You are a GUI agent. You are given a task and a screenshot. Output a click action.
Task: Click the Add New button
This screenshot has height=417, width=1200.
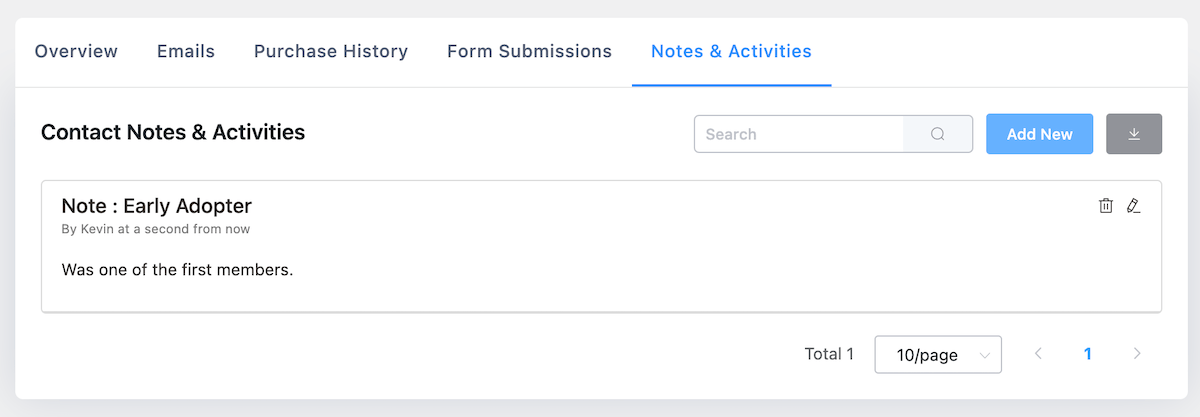[x=1040, y=134]
